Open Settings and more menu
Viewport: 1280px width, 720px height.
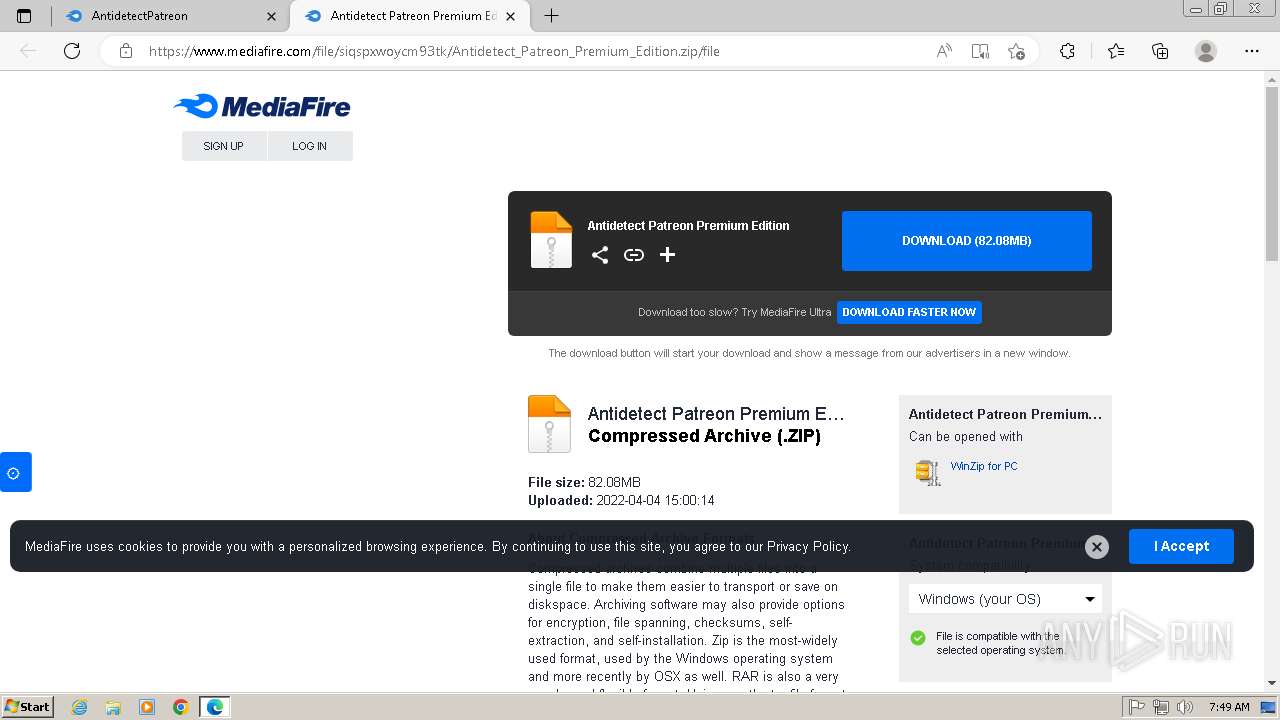[1252, 51]
